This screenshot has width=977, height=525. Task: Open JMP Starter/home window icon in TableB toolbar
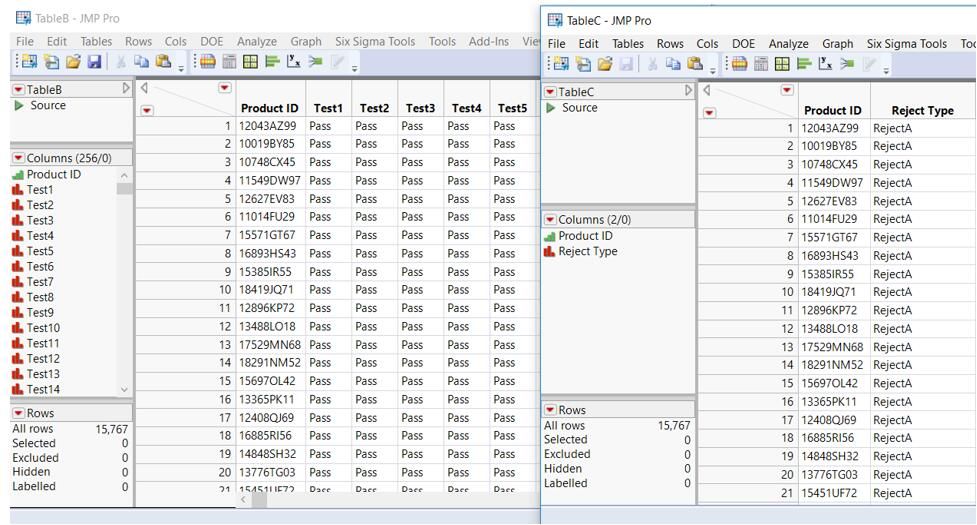click(208, 61)
